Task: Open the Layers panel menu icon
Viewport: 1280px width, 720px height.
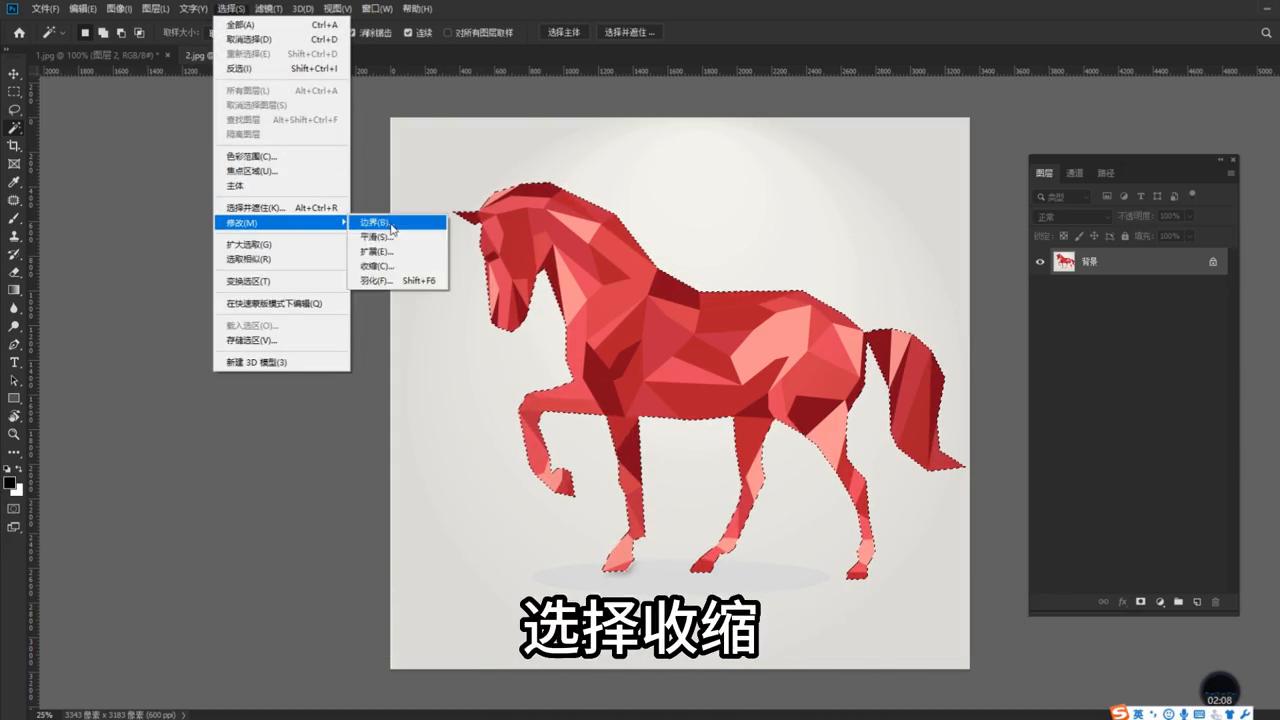Action: [1231, 173]
